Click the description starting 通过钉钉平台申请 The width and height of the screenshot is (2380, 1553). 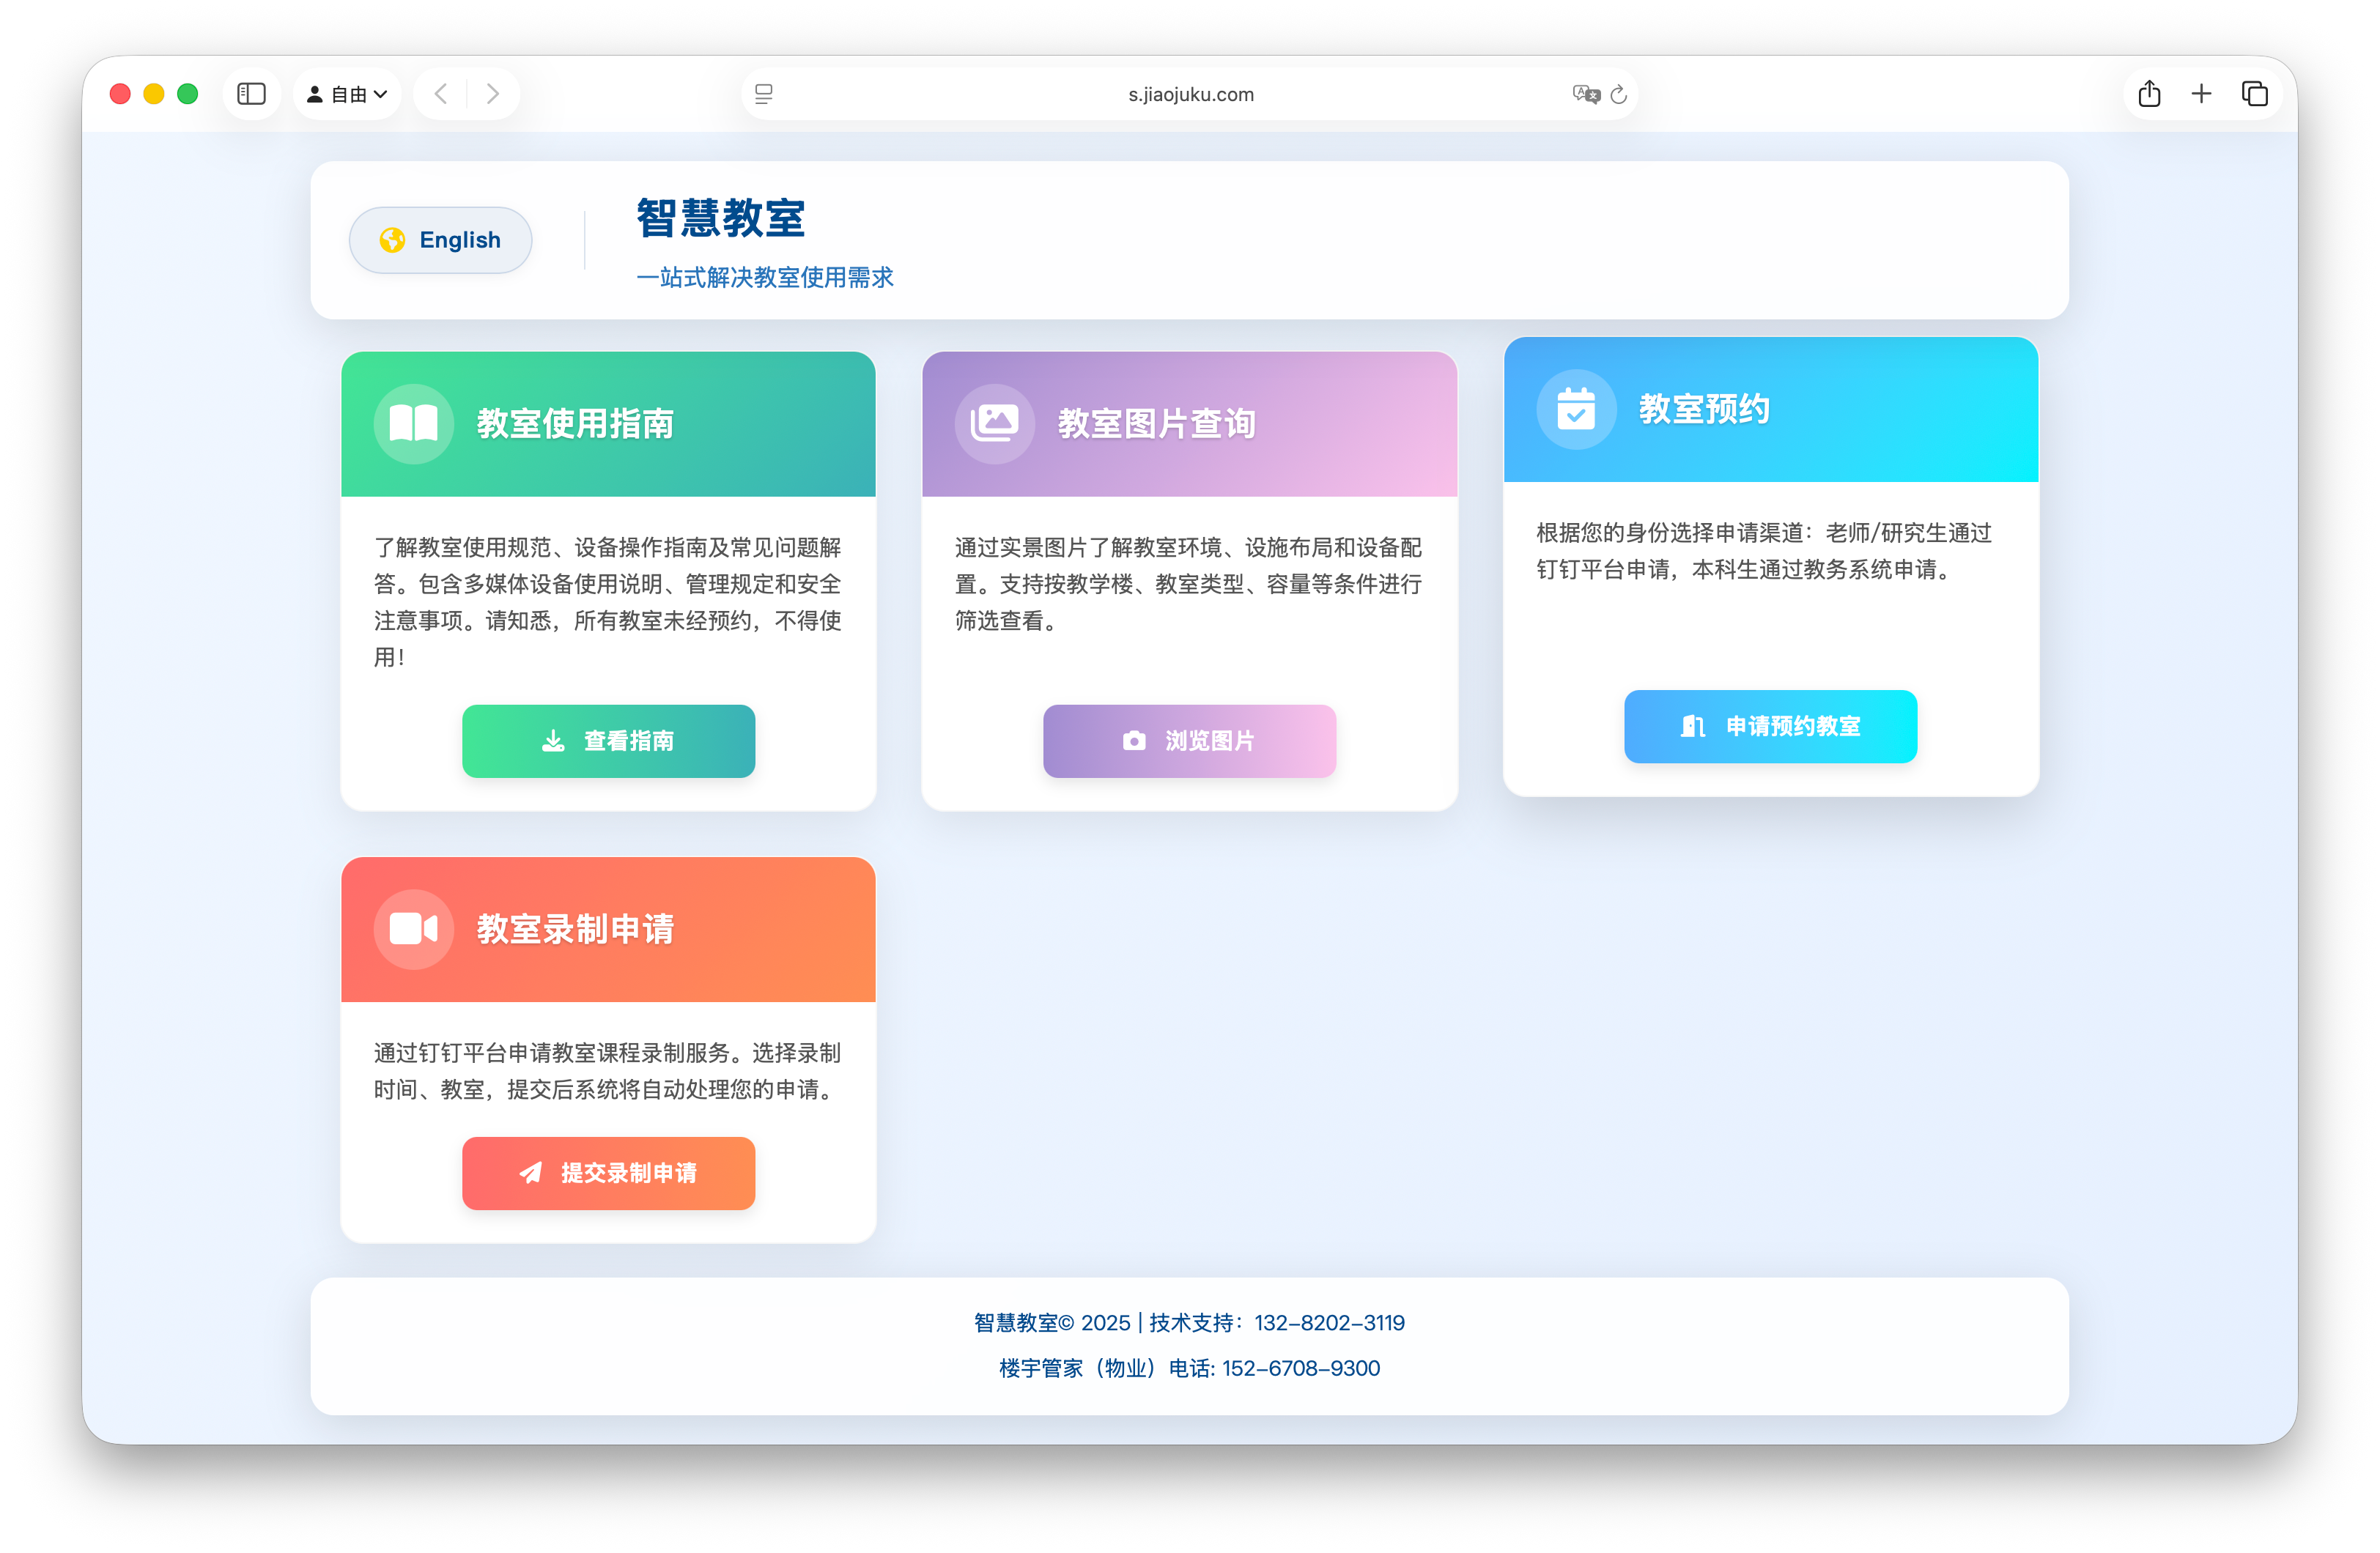(x=608, y=1071)
